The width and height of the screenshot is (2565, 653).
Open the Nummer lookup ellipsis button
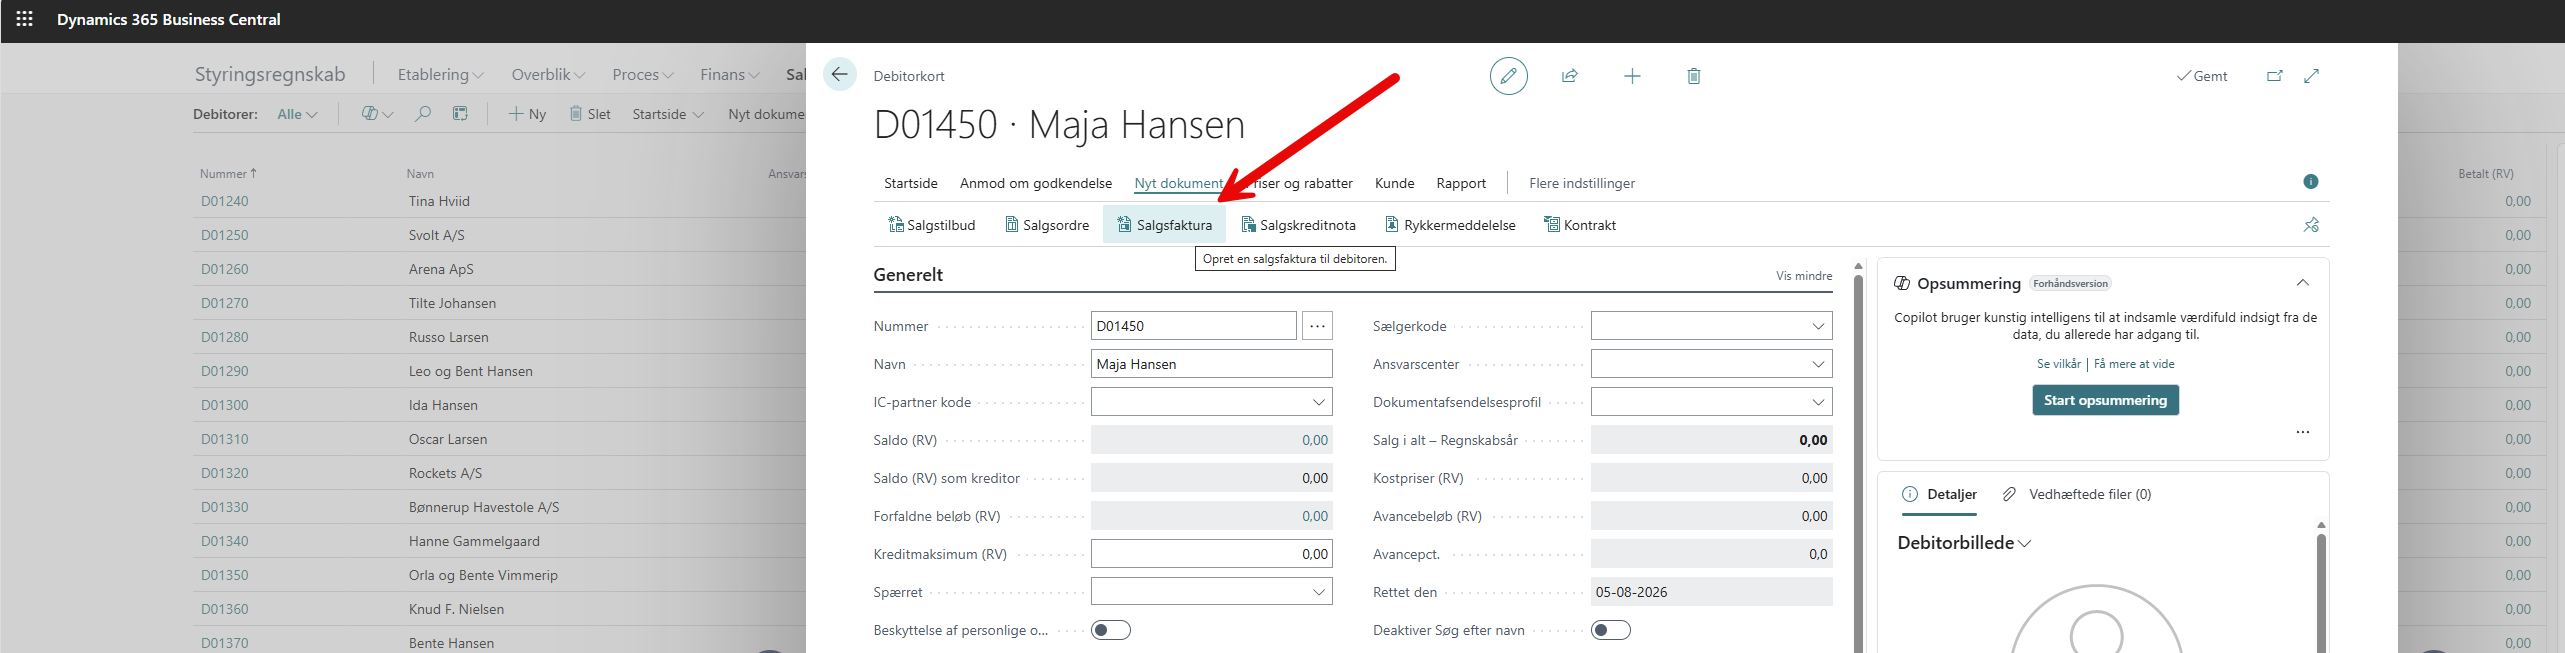1318,326
